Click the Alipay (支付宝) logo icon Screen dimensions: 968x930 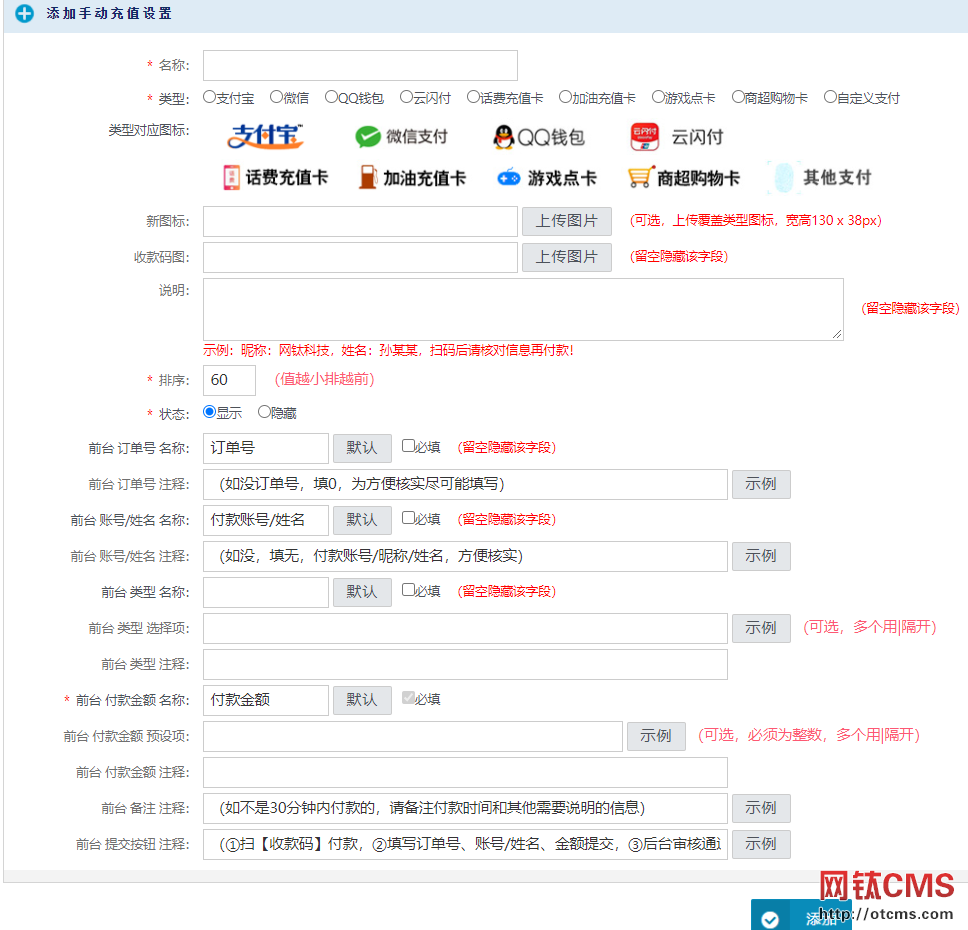point(265,136)
